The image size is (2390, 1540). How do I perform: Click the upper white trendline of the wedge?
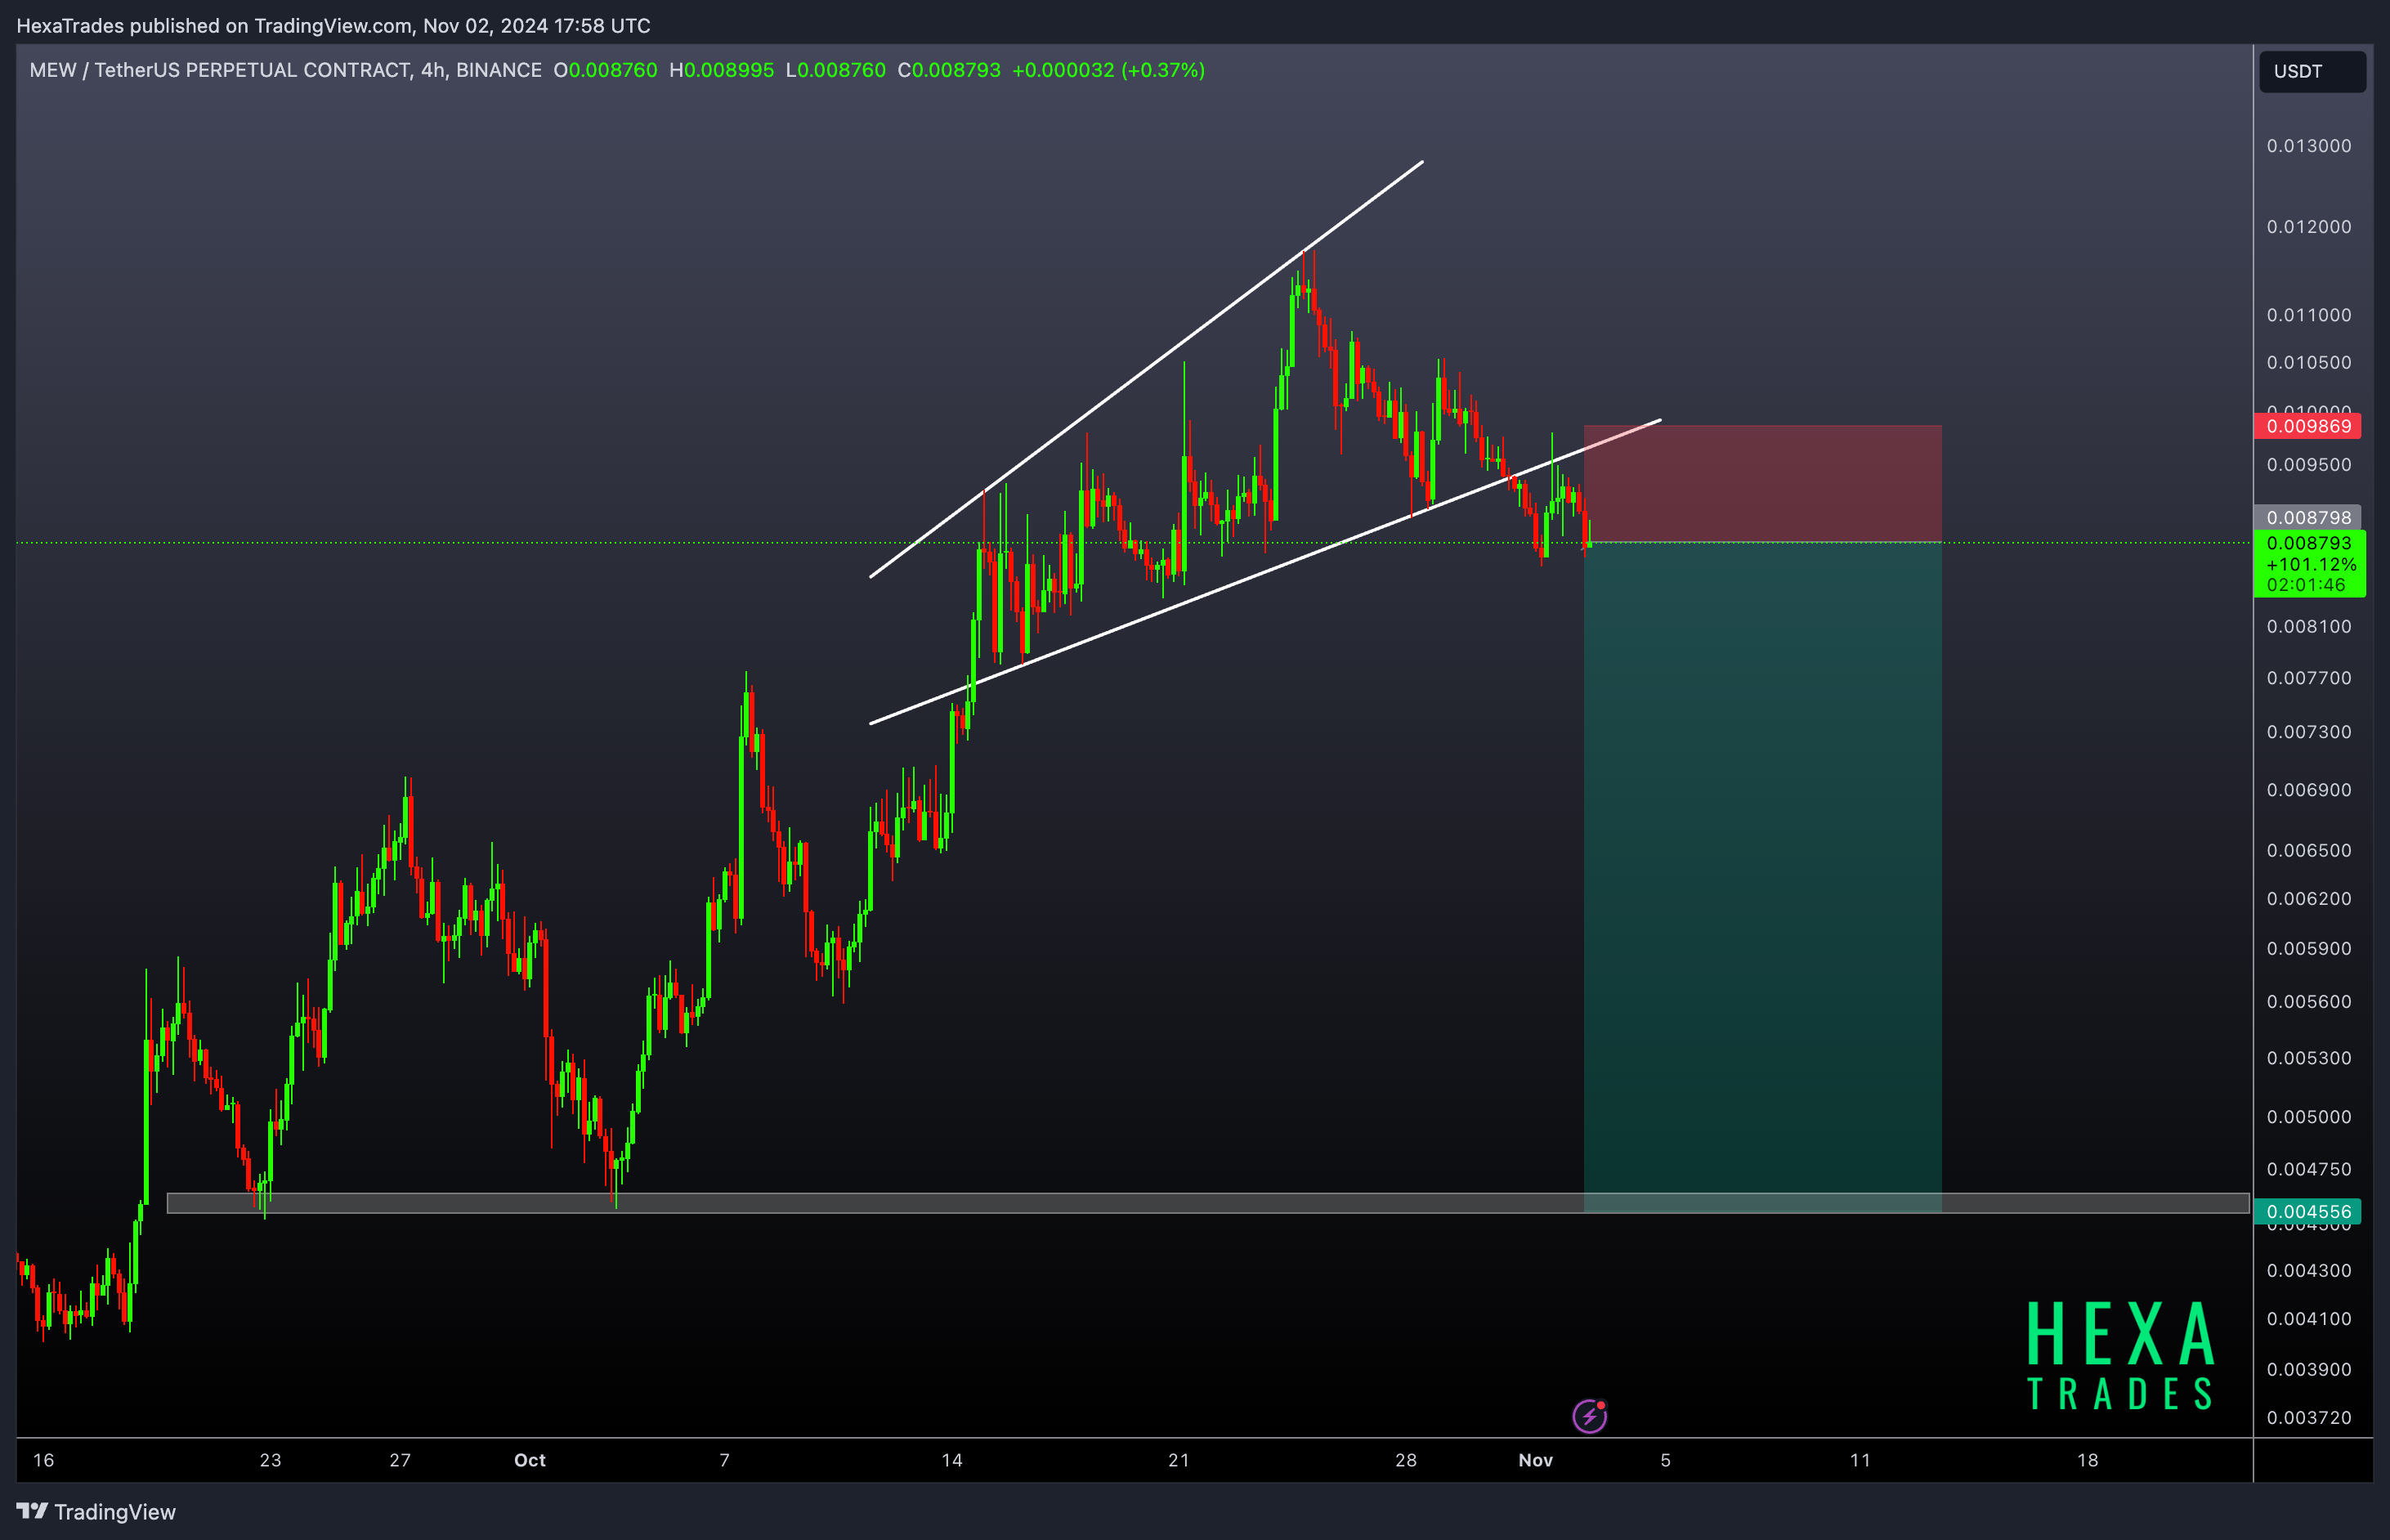(1147, 368)
